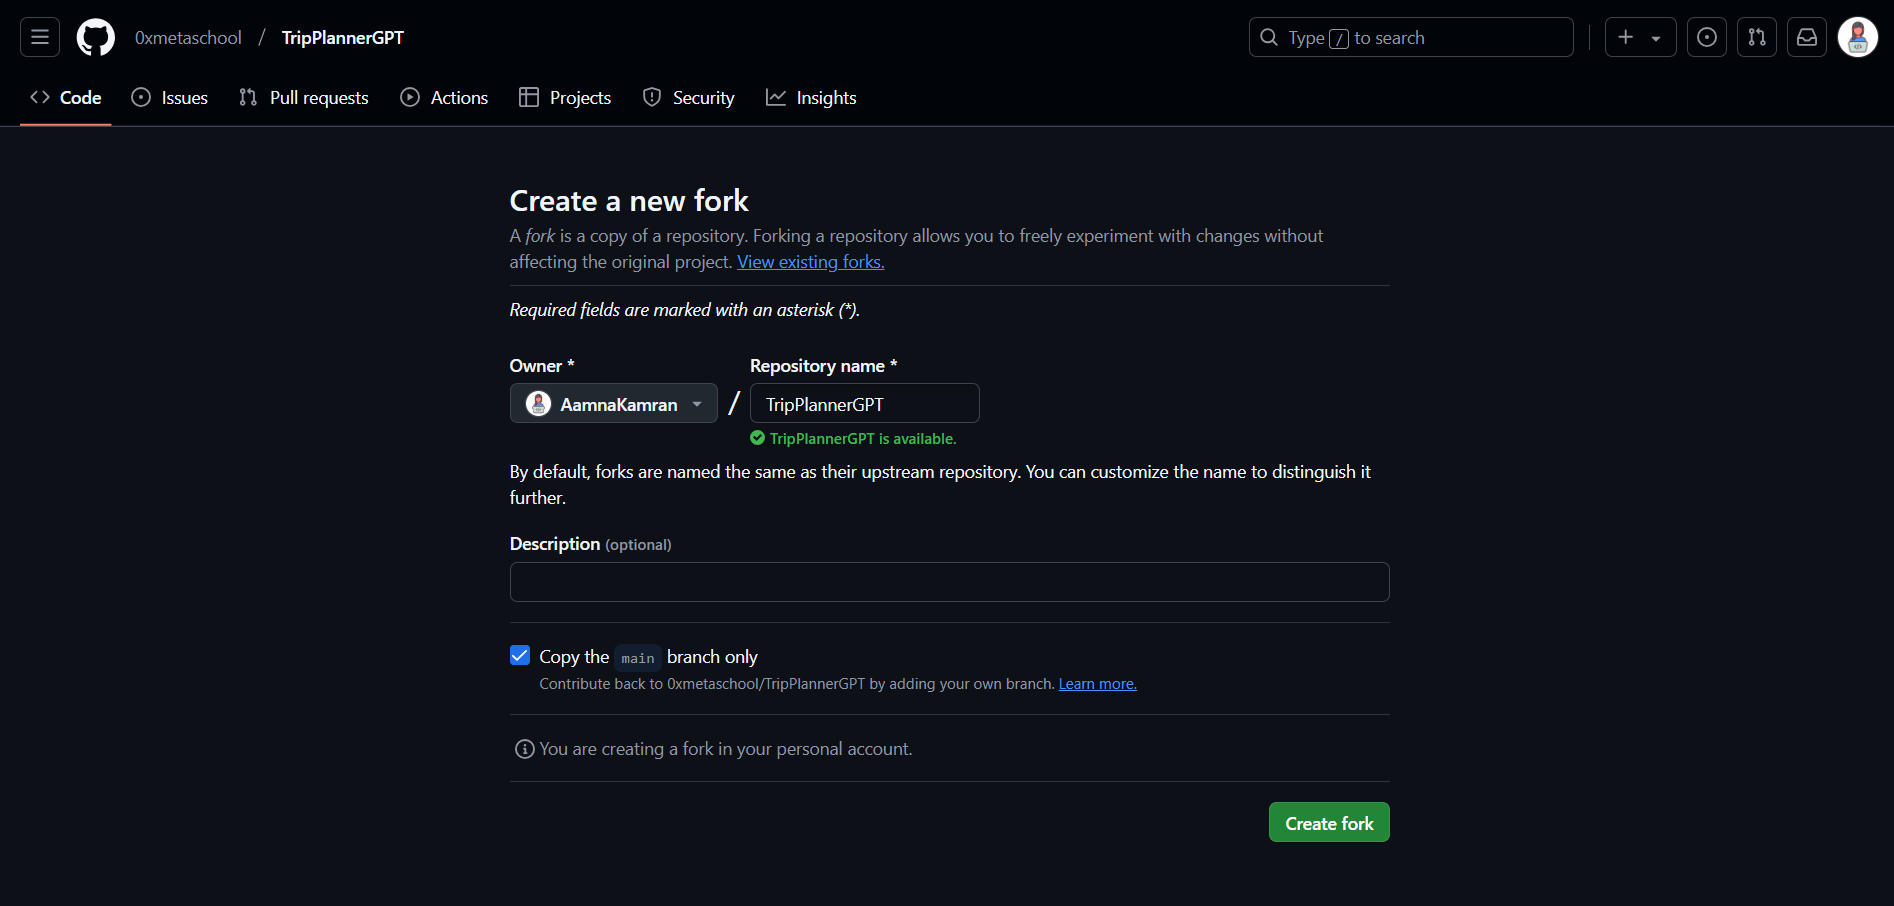Focus the Description text field
1894x906 pixels.
949,582
